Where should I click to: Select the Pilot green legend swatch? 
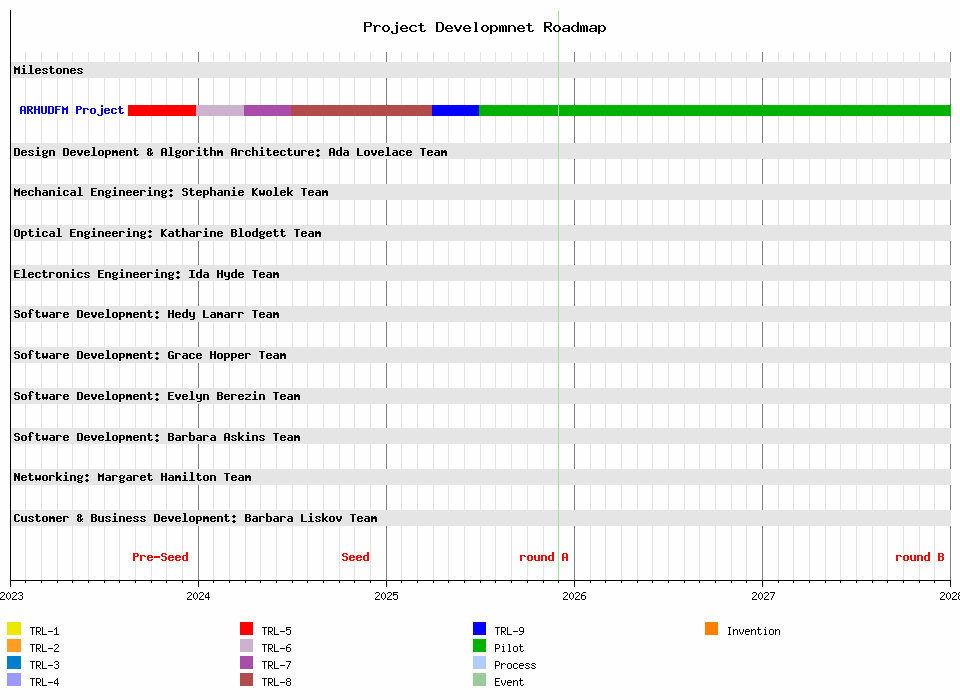(x=479, y=646)
